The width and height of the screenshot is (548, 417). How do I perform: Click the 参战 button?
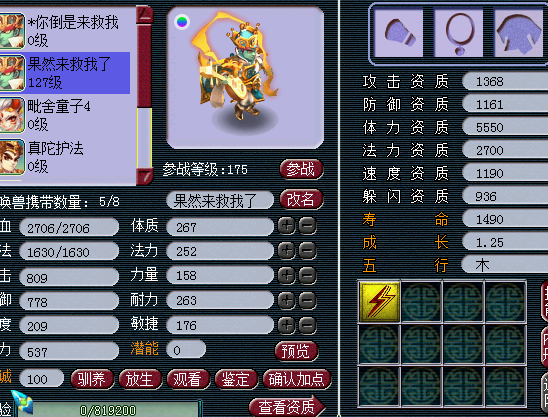coord(301,169)
